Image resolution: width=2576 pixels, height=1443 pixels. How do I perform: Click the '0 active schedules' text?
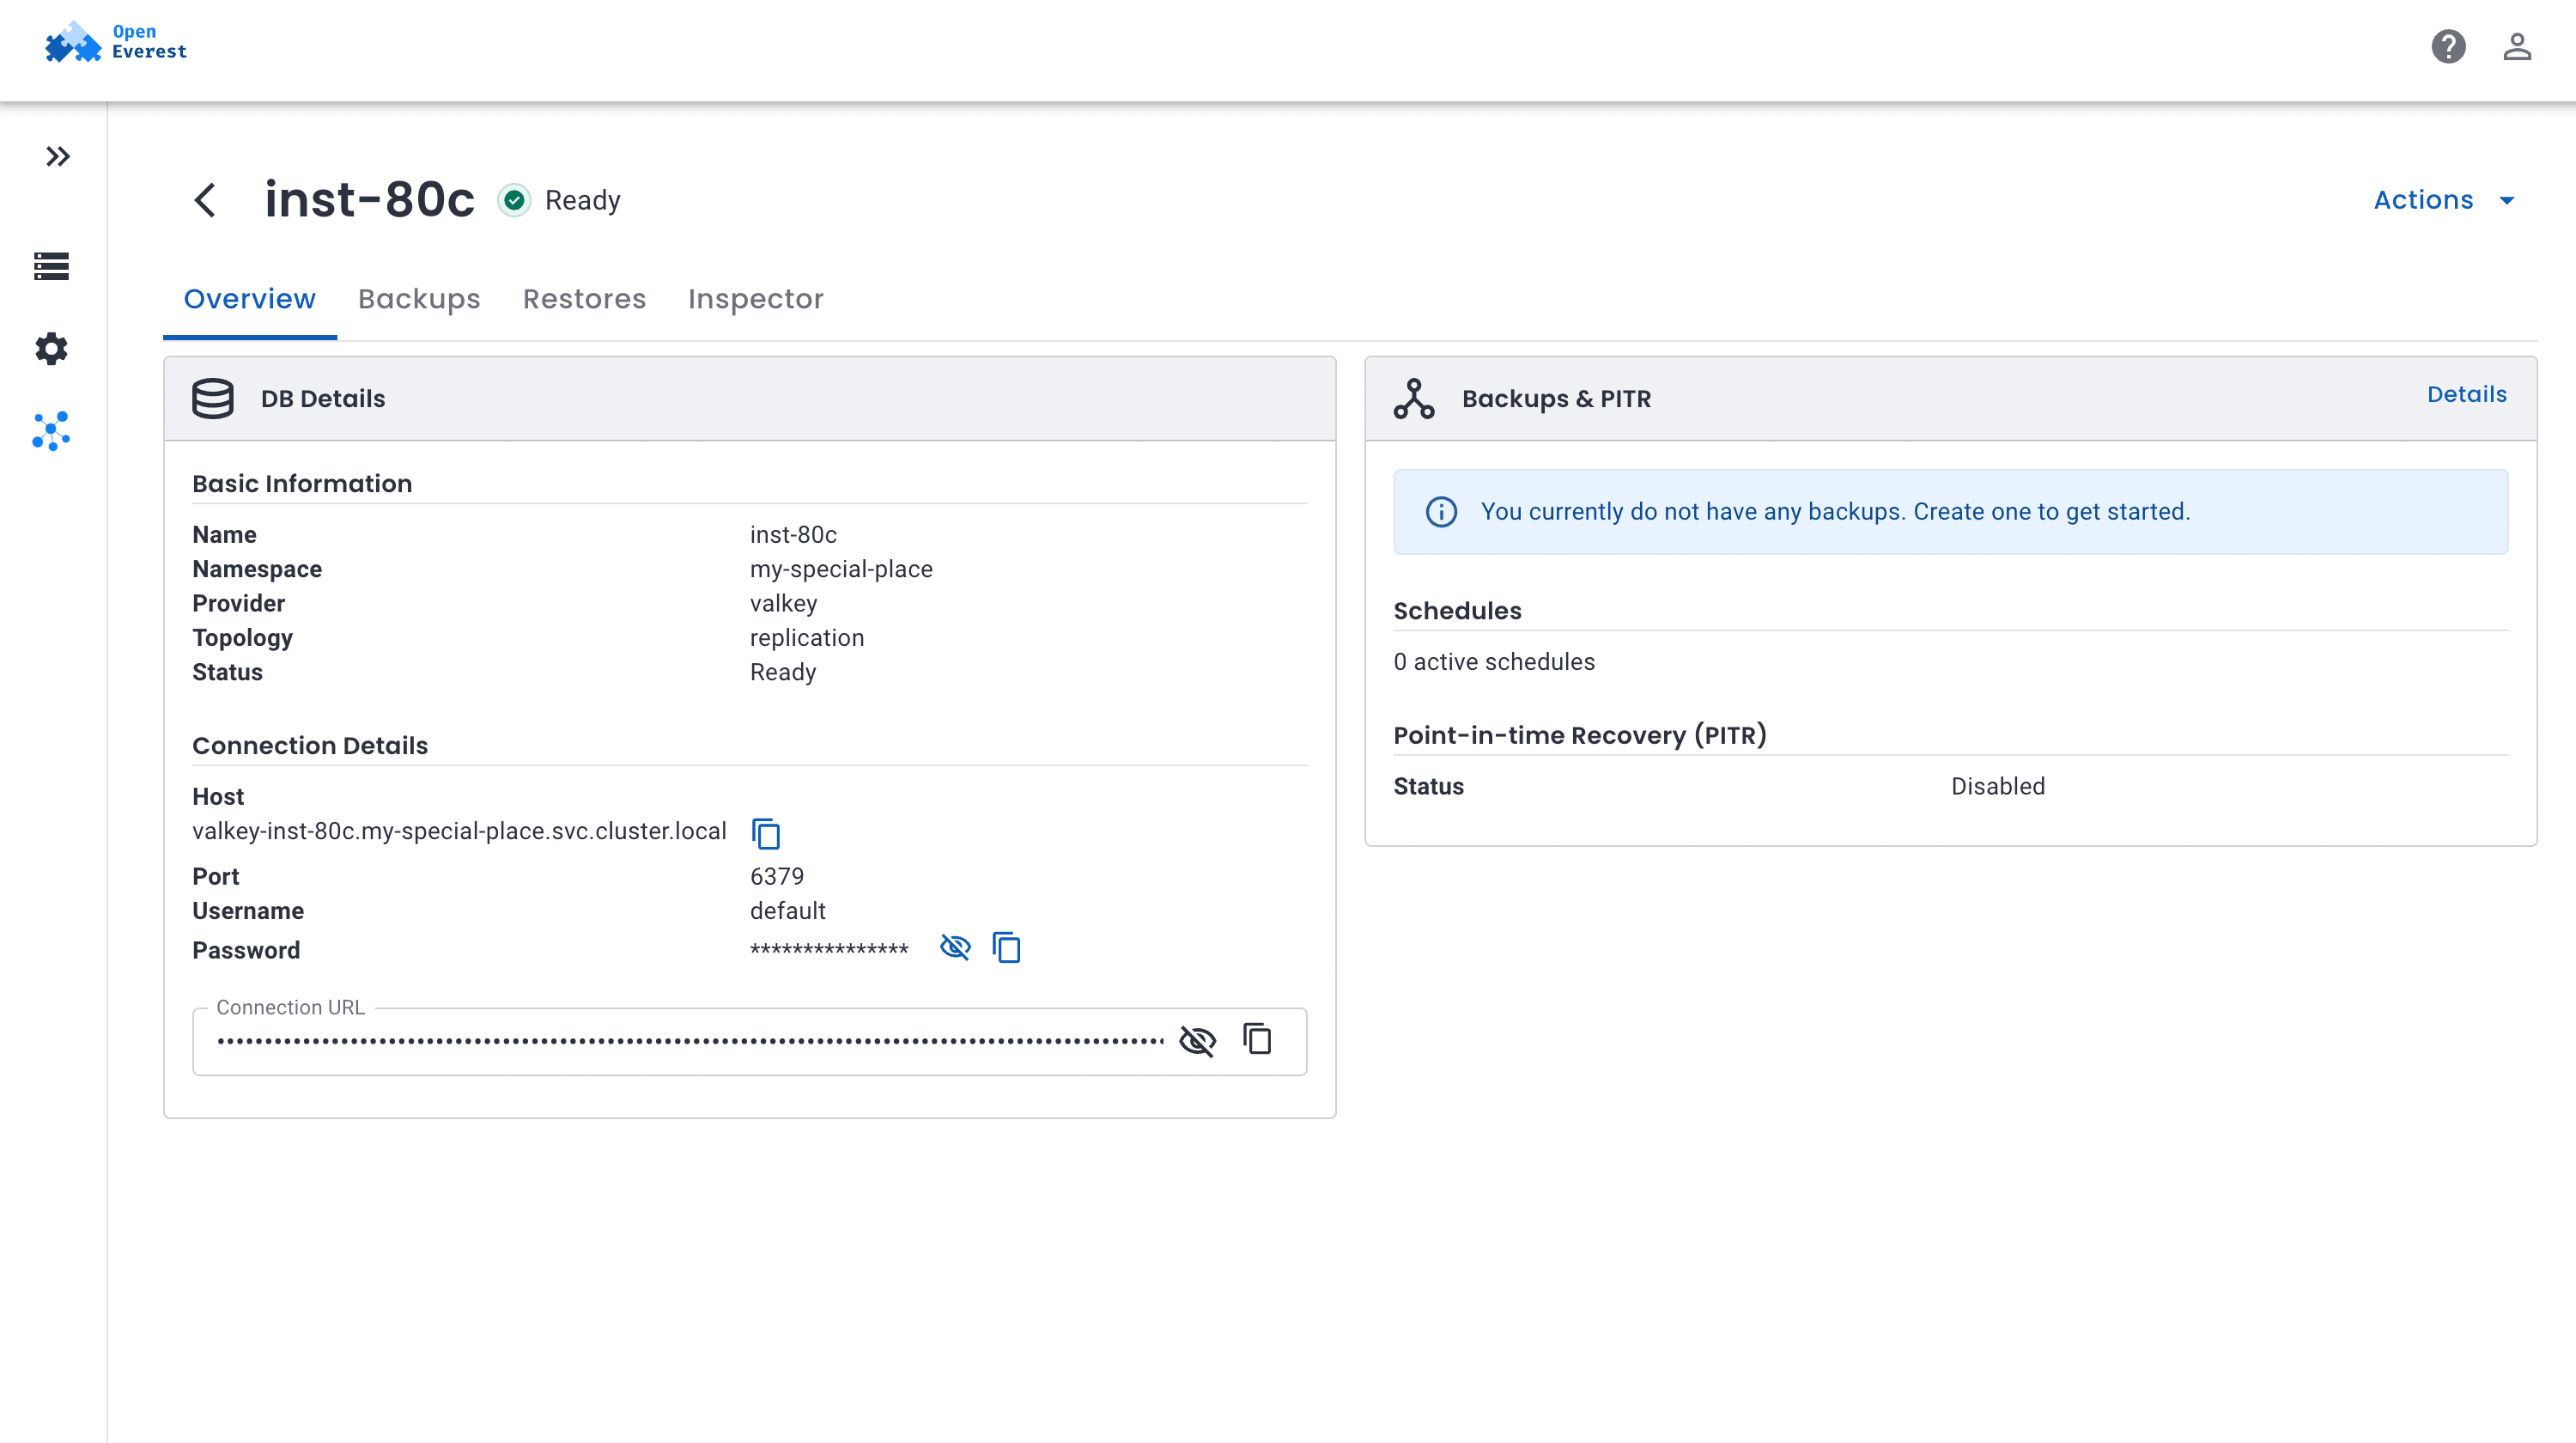pyautogui.click(x=1494, y=662)
